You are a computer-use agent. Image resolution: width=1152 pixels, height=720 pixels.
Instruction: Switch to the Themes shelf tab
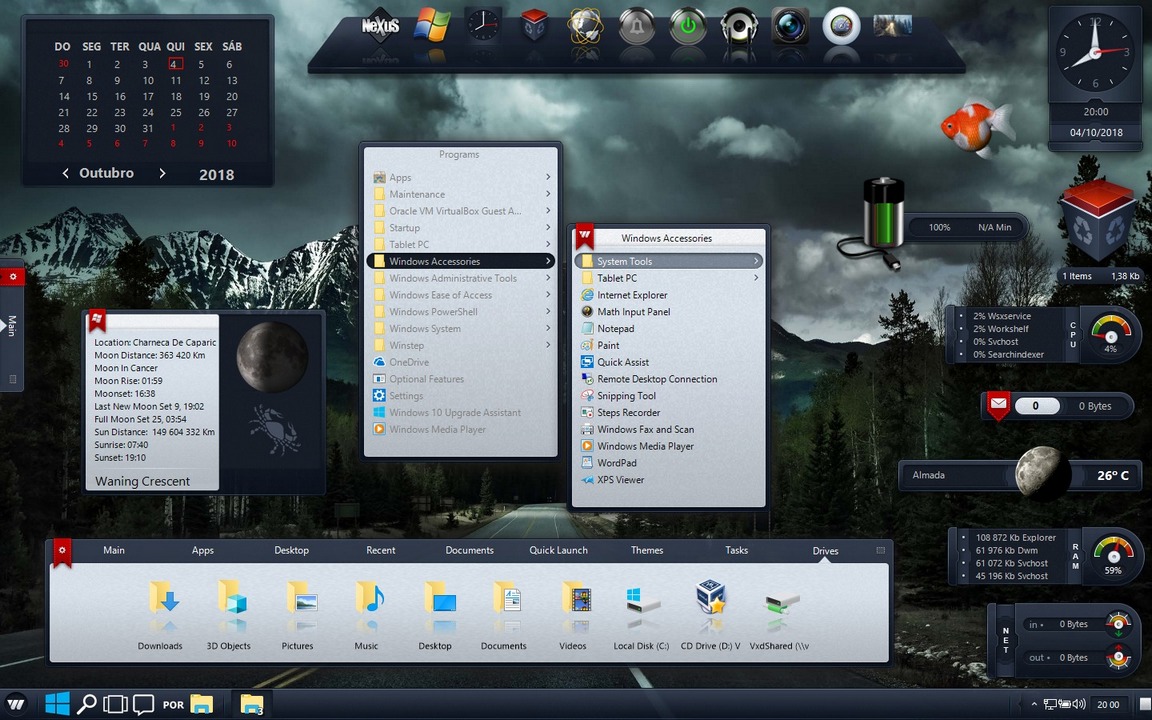click(647, 550)
